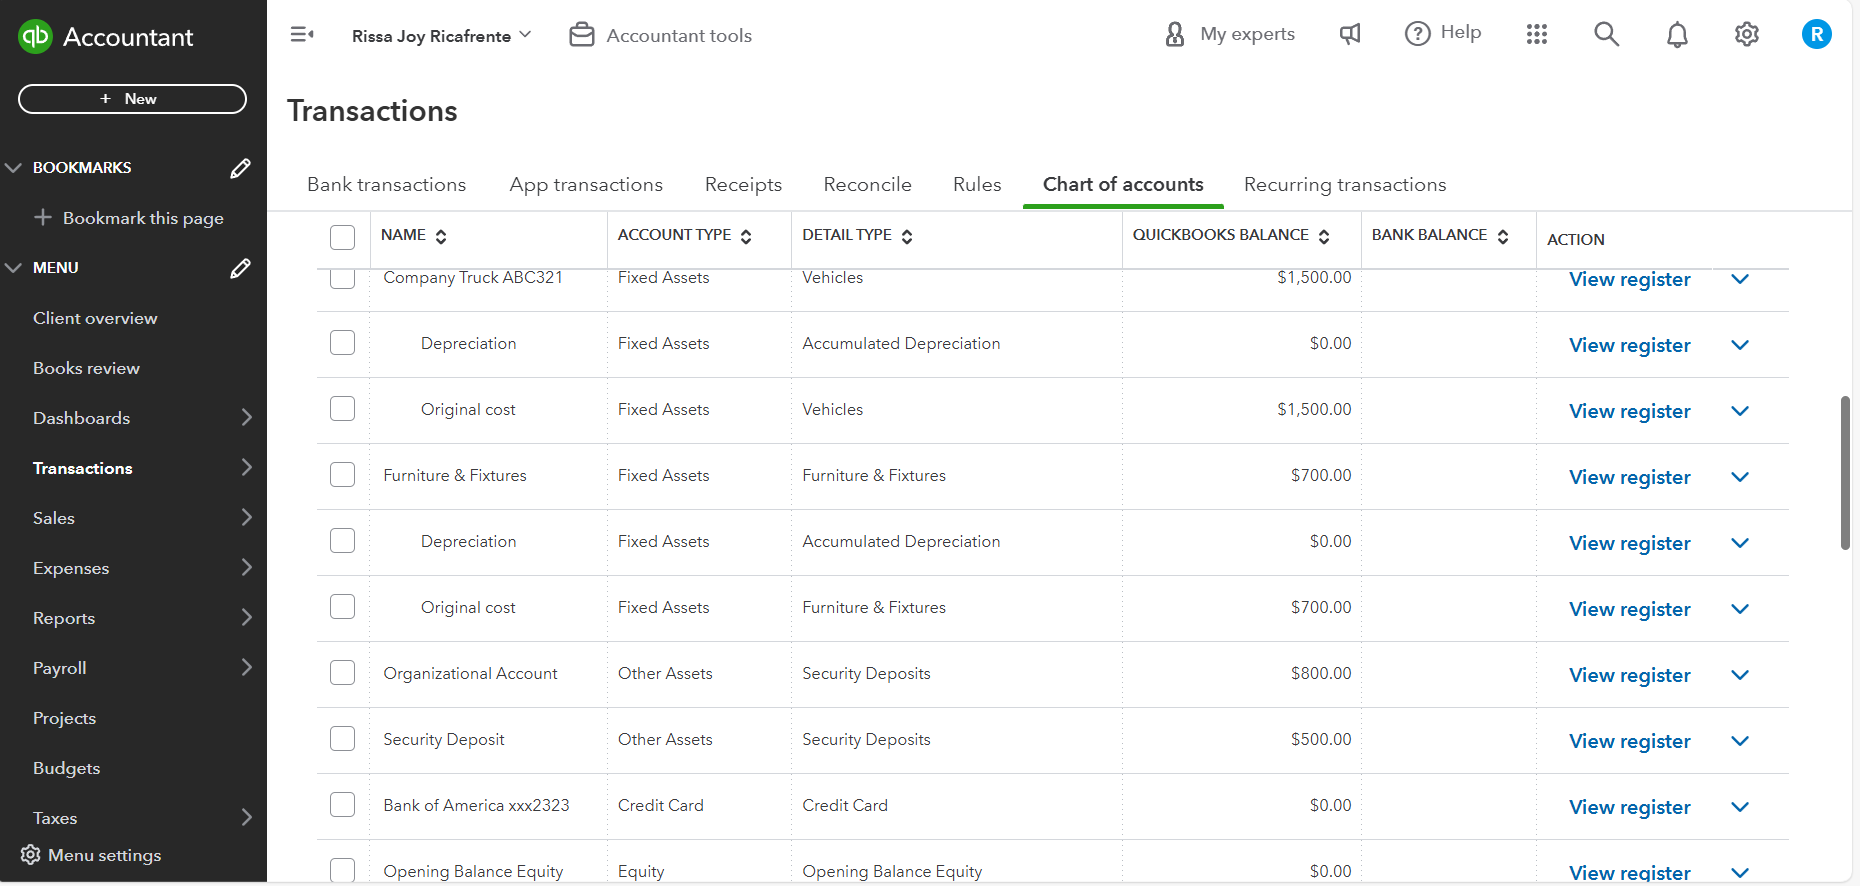This screenshot has width=1860, height=886.
Task: Open Accountant tools briefcase icon
Action: tap(582, 35)
